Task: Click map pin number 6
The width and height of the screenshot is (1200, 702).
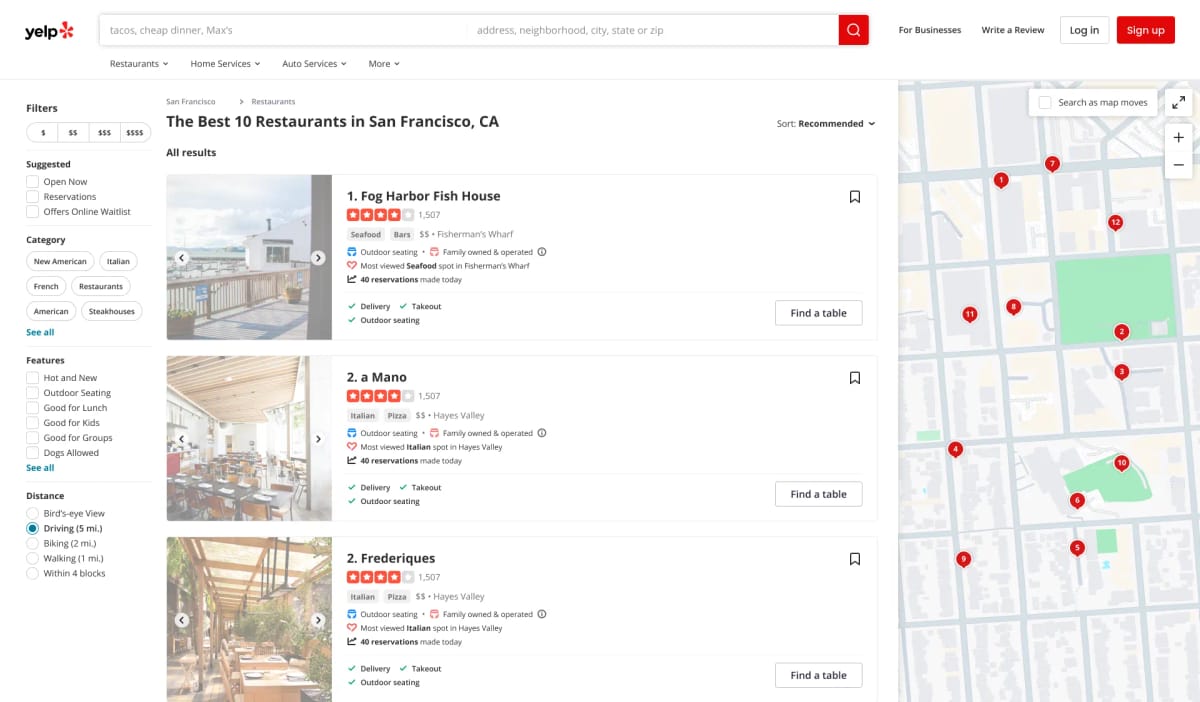Action: (x=1077, y=501)
